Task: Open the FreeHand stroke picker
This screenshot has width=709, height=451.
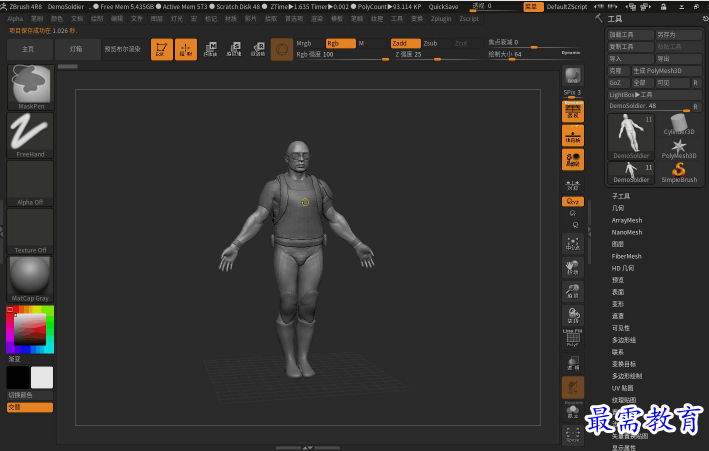Action: [30, 135]
